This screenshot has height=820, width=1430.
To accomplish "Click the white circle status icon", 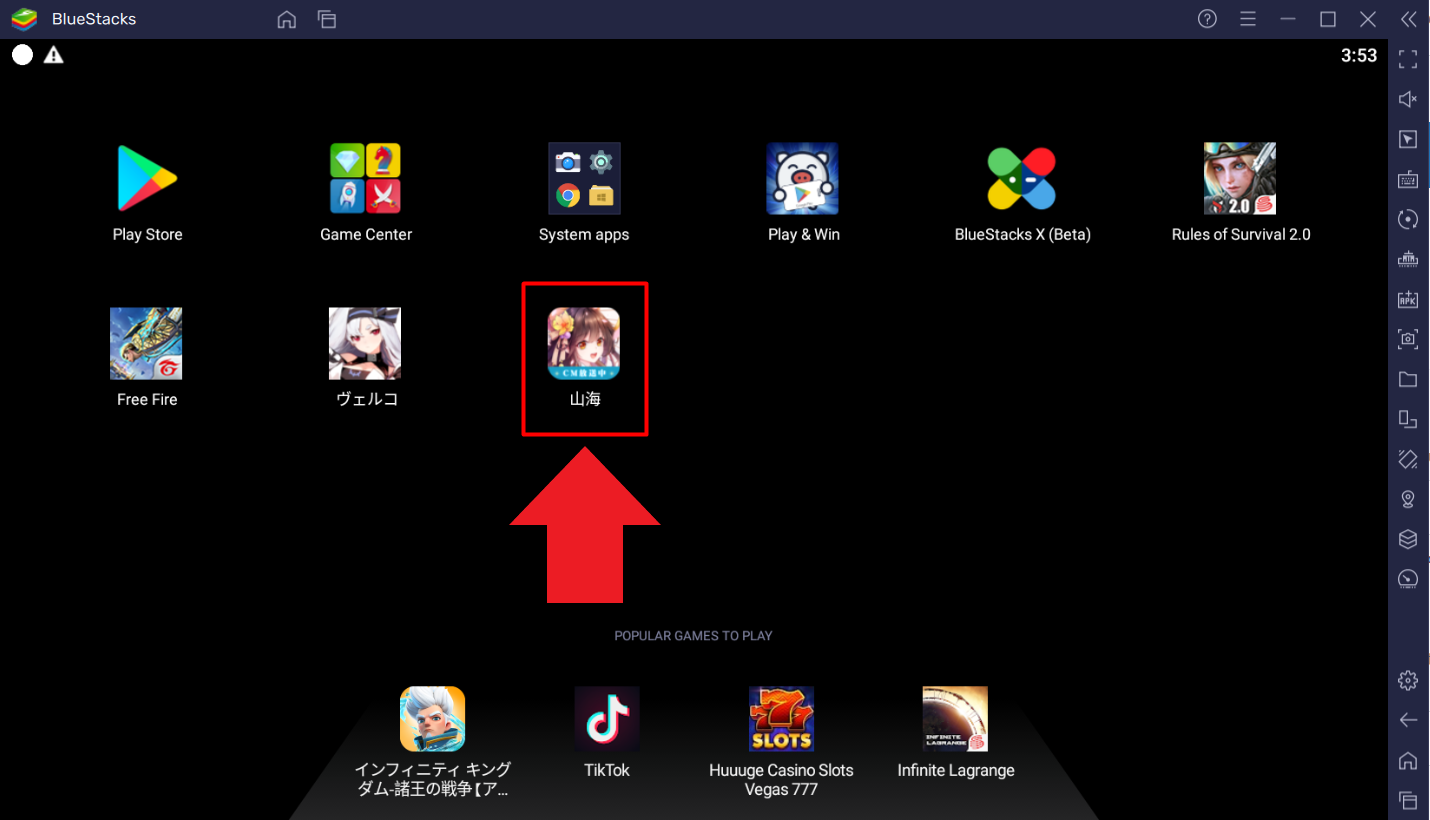I will pyautogui.click(x=22, y=55).
